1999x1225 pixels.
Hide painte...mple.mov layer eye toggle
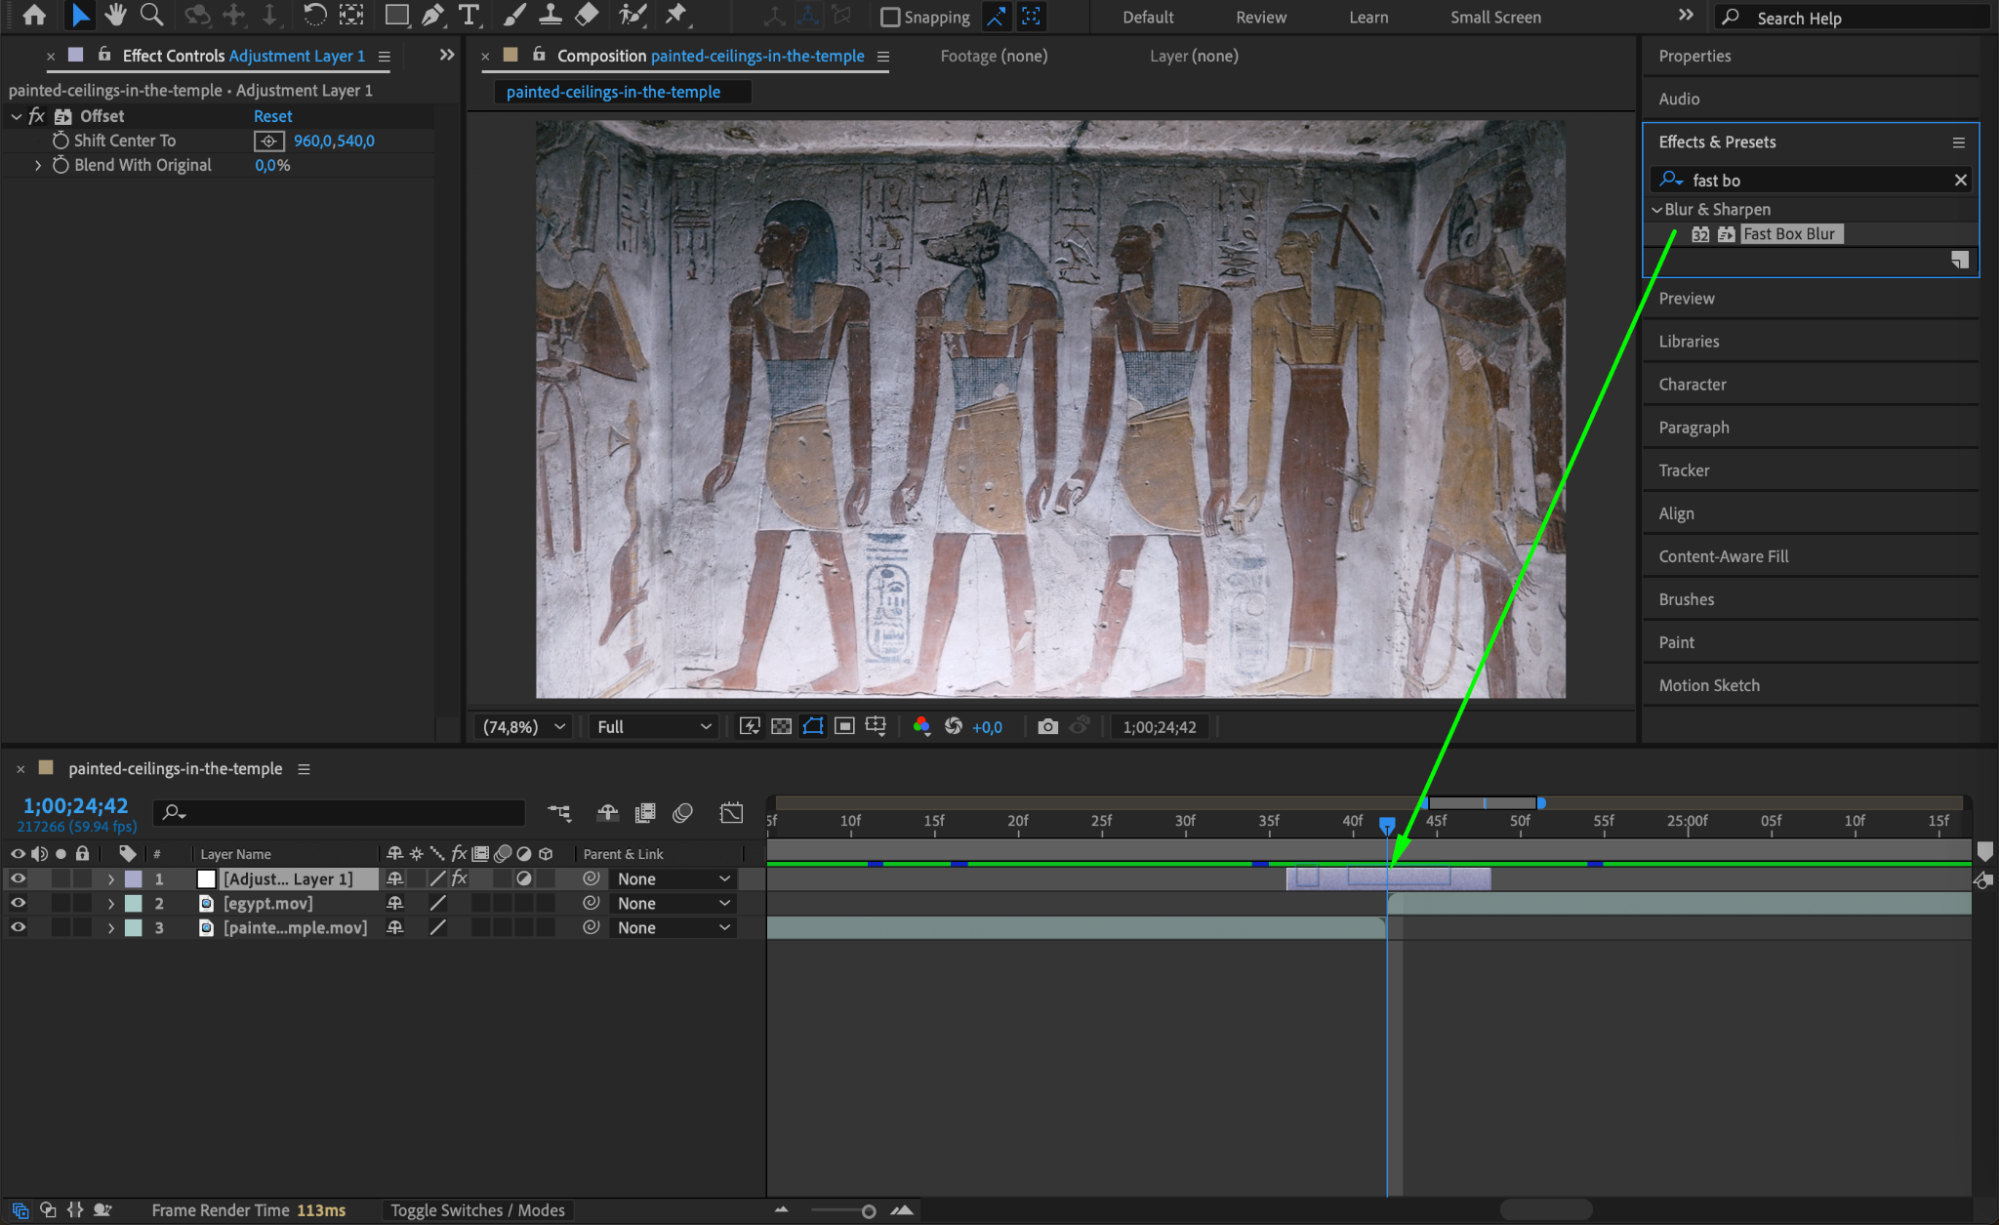point(18,928)
